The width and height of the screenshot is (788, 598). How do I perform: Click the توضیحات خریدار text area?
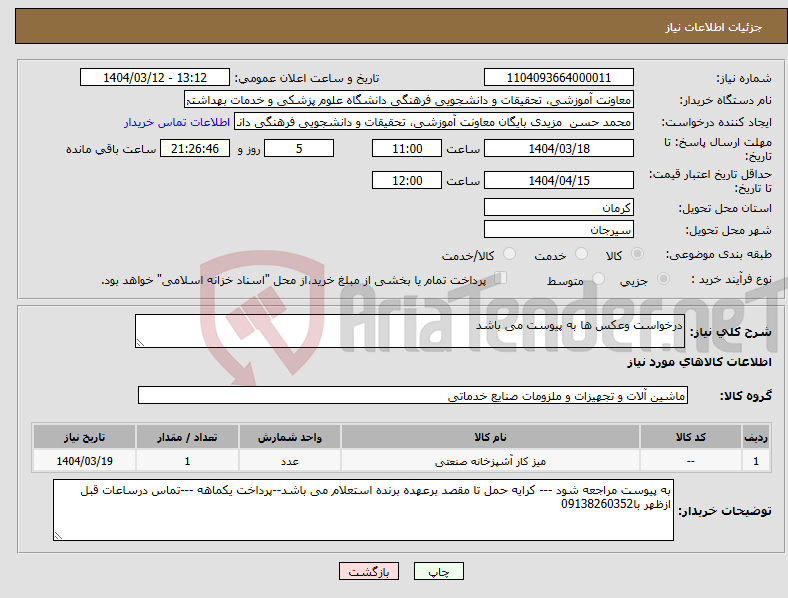point(363,510)
